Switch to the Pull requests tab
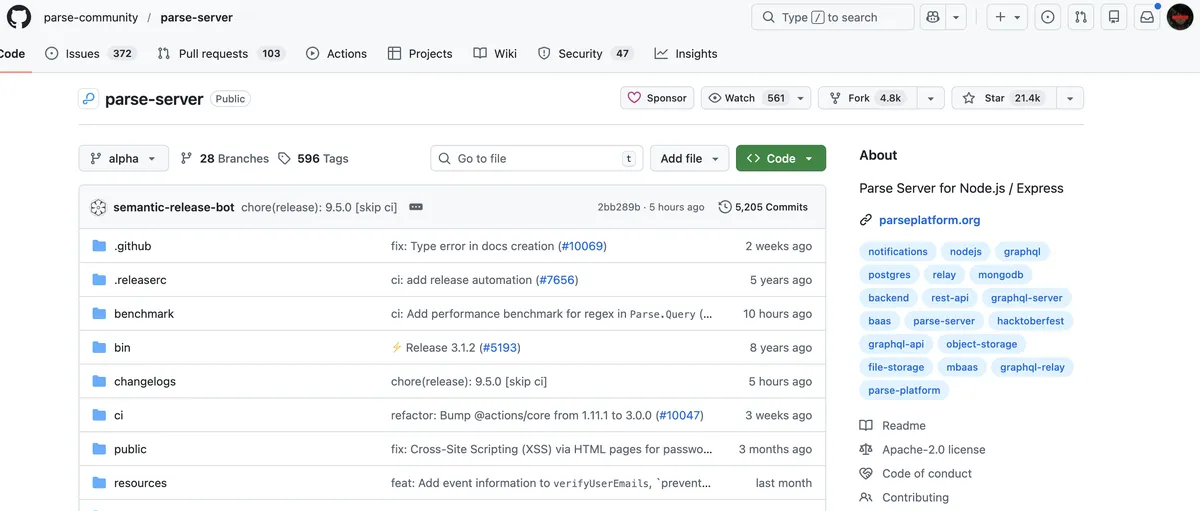Viewport: 1200px width, 511px height. click(212, 54)
